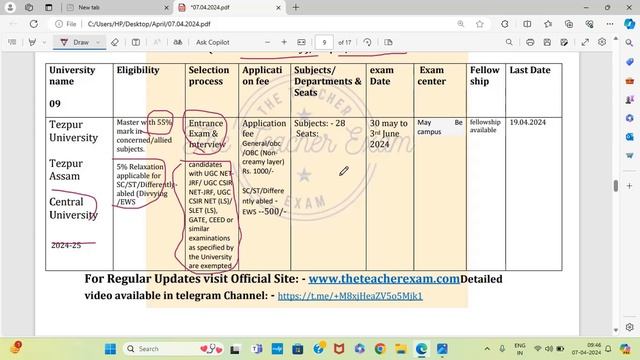Toggle Edge split screen
640x360 pixels.
527,24
